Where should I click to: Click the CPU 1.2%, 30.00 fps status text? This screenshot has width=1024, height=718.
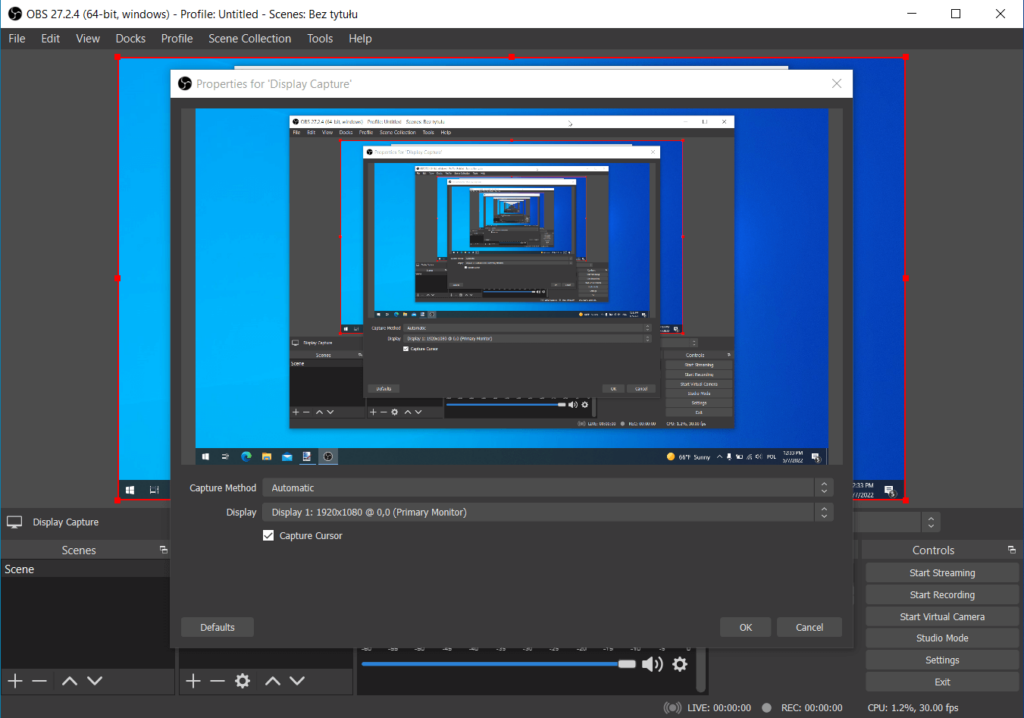click(x=913, y=708)
